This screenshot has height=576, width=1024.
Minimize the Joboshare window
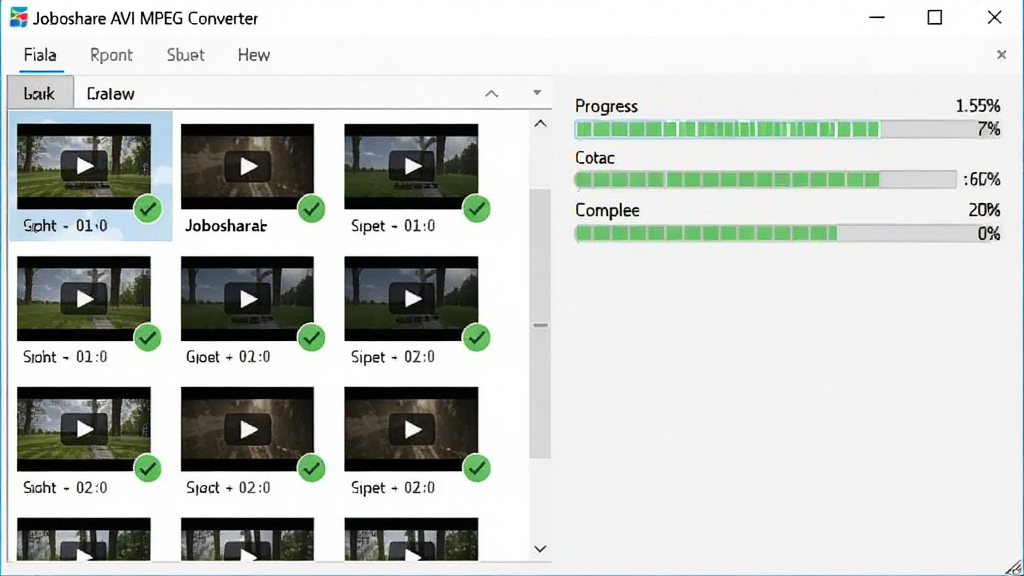pos(877,18)
